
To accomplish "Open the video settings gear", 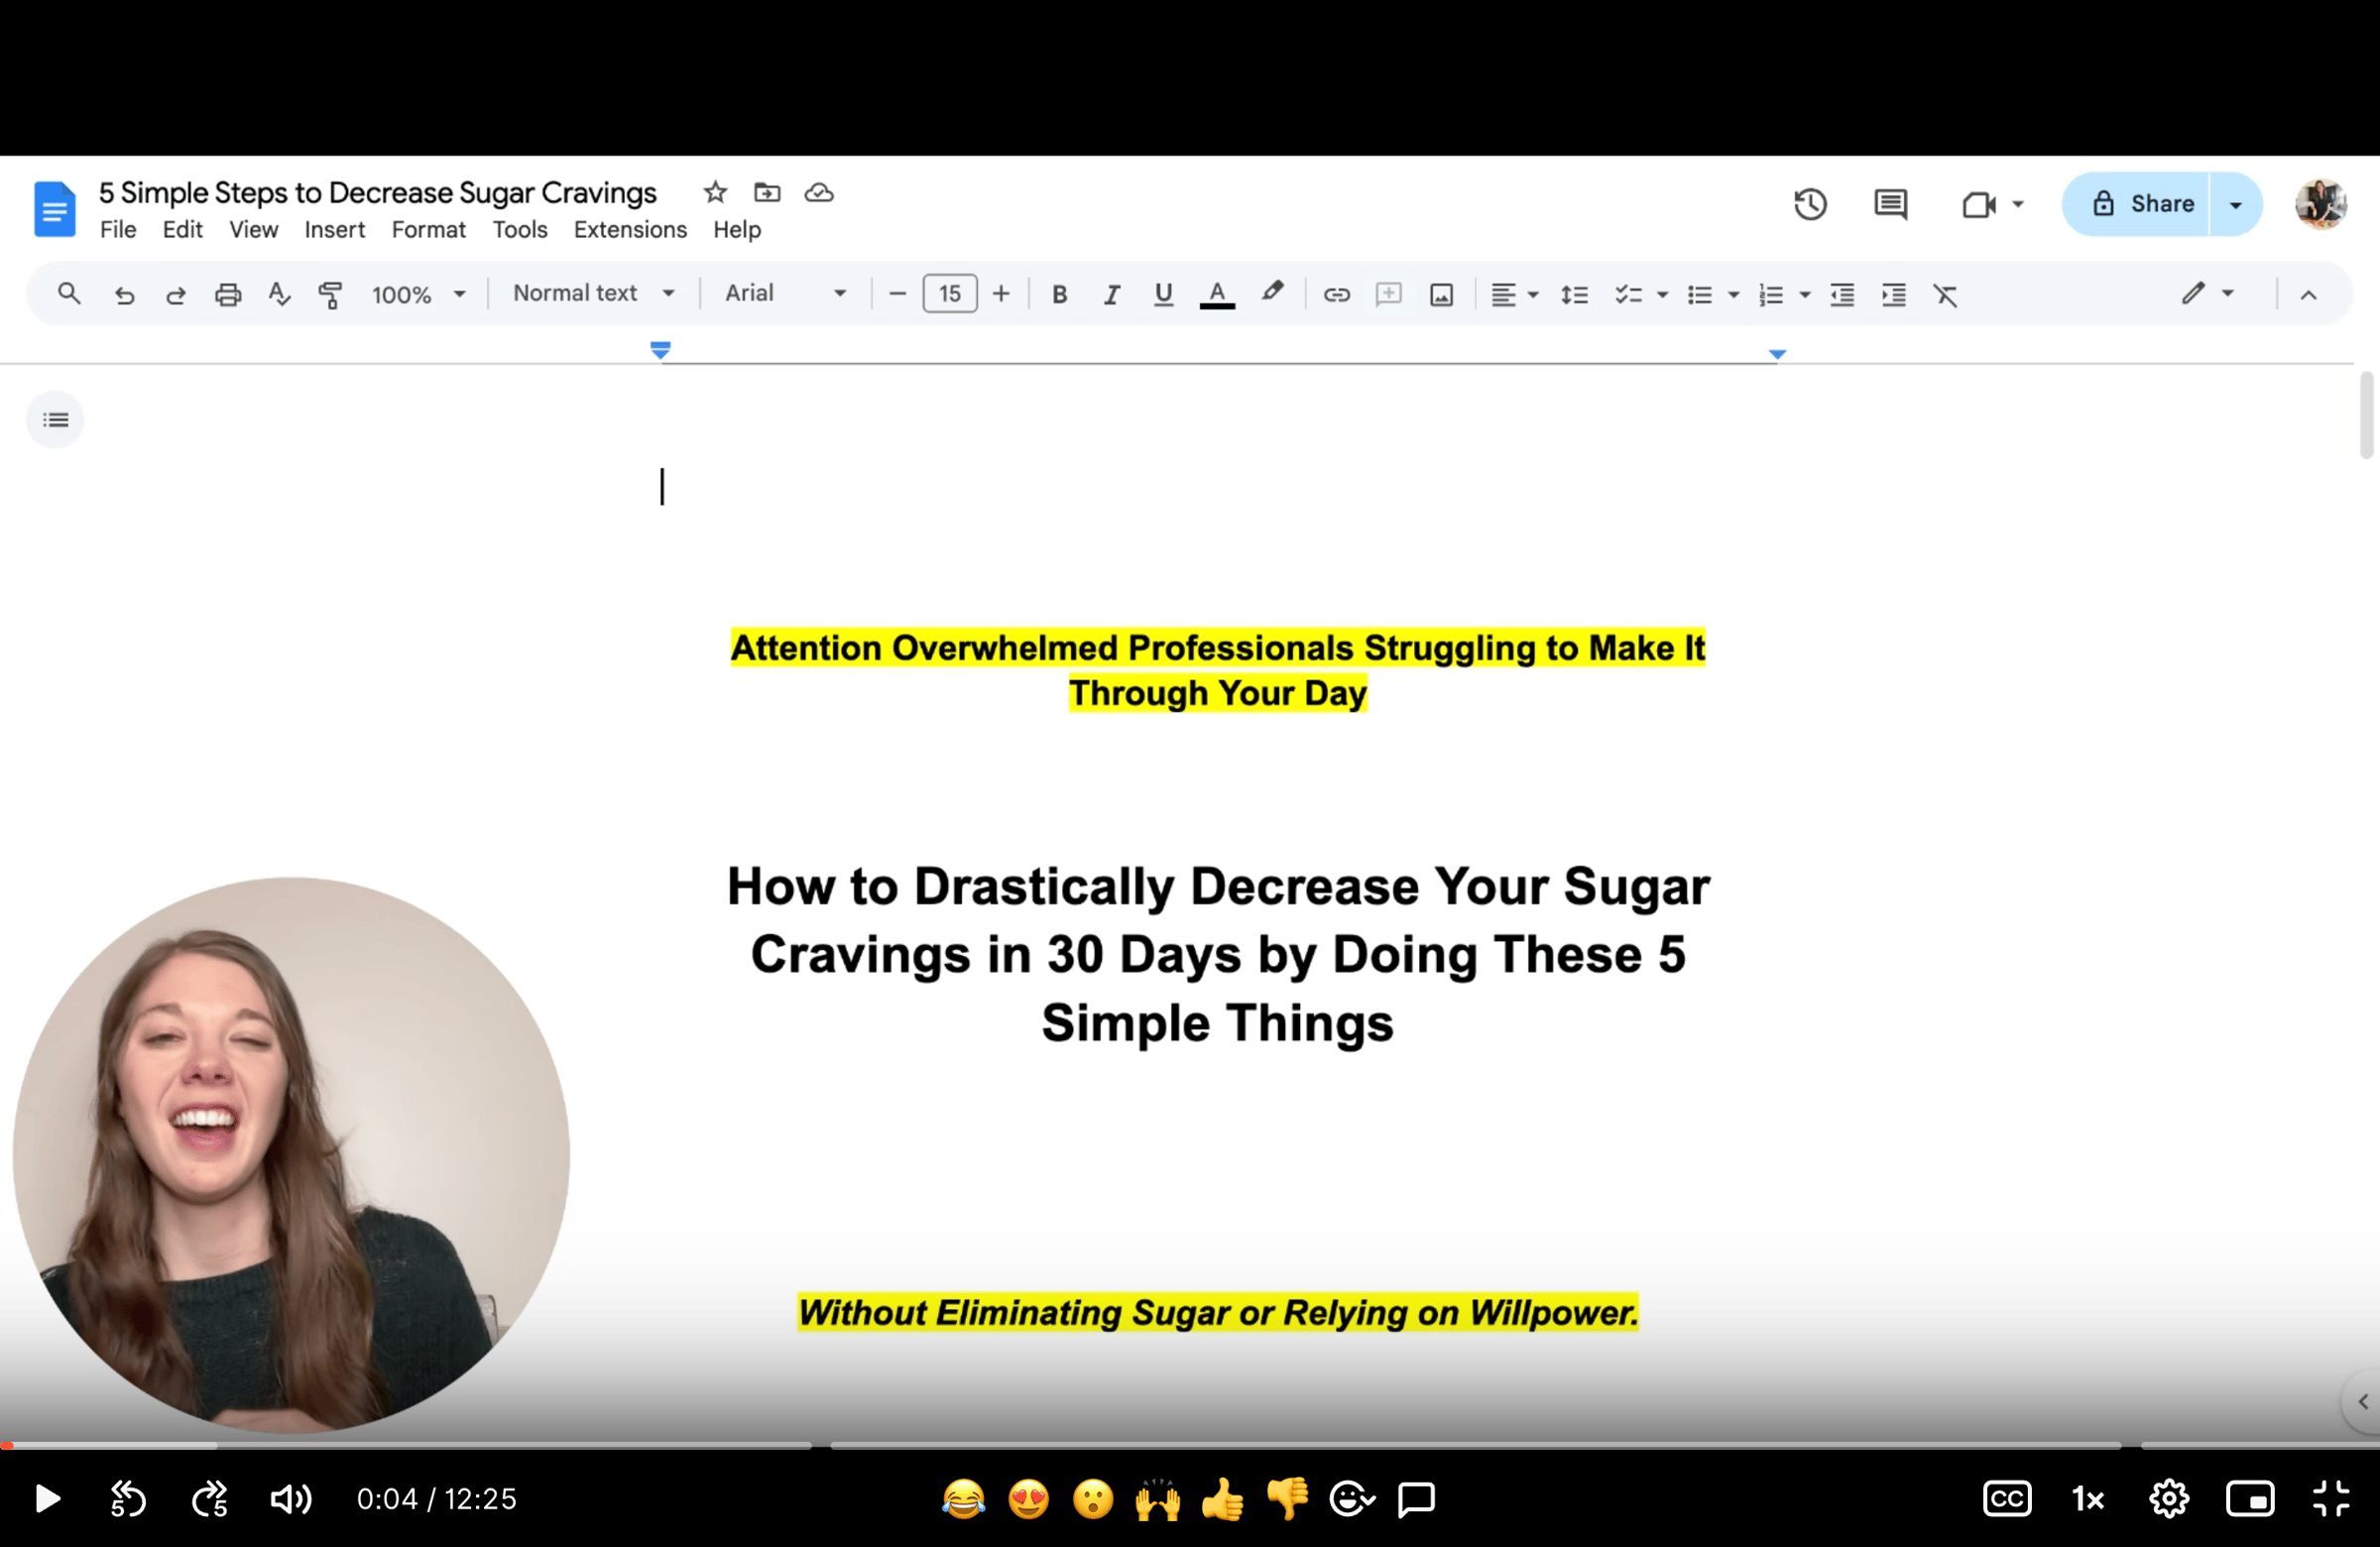I will click(2169, 1499).
